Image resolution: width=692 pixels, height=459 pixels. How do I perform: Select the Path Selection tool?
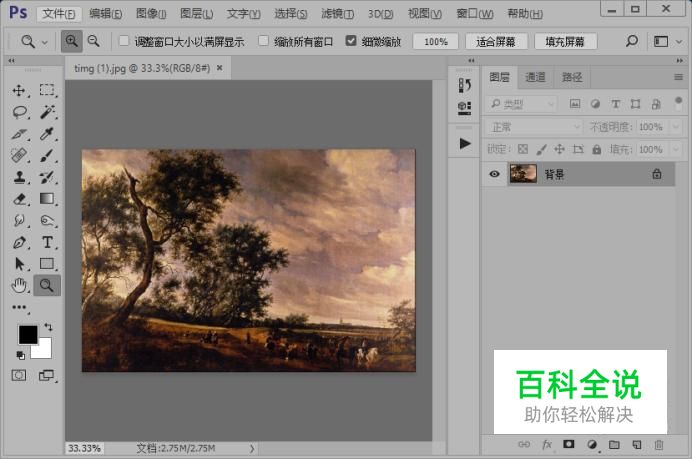[x=19, y=264]
